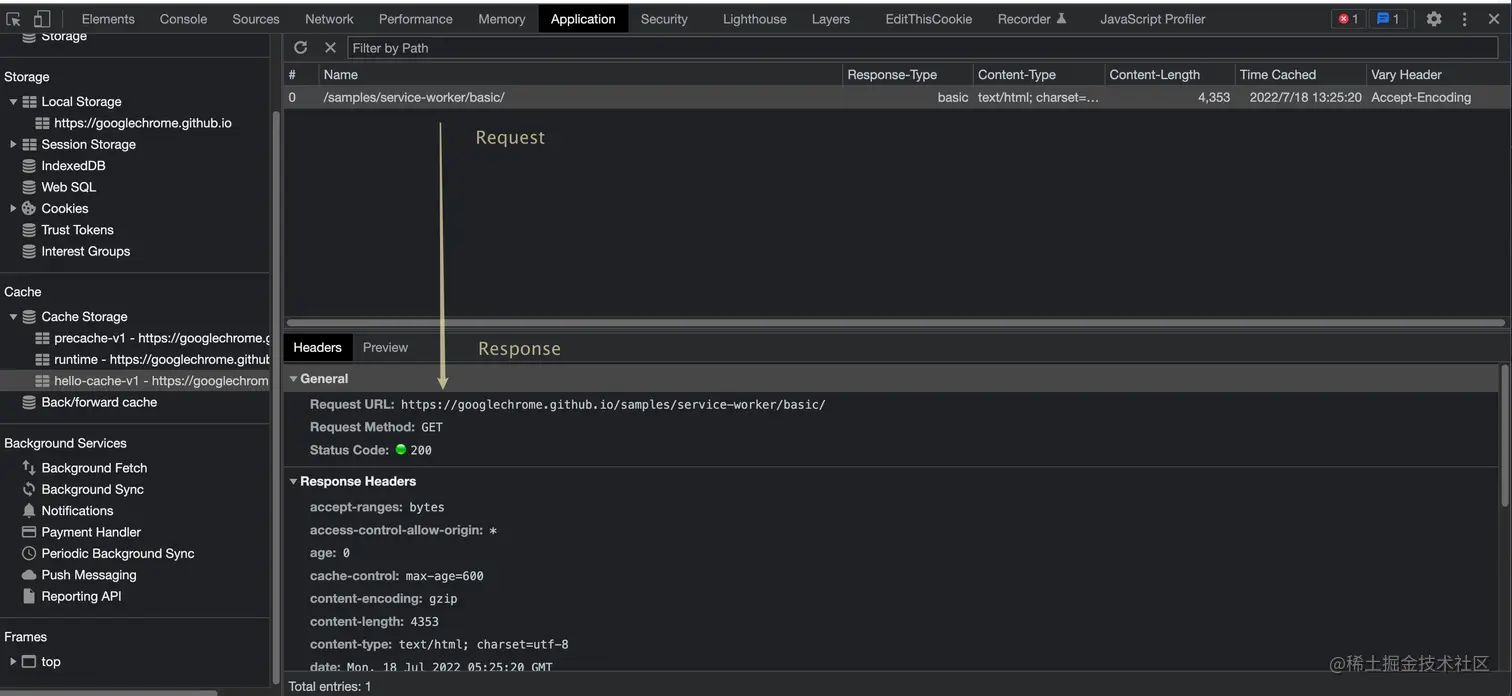Image resolution: width=1512 pixels, height=696 pixels.
Task: Sort by Content-Length column header
Action: point(1169,75)
